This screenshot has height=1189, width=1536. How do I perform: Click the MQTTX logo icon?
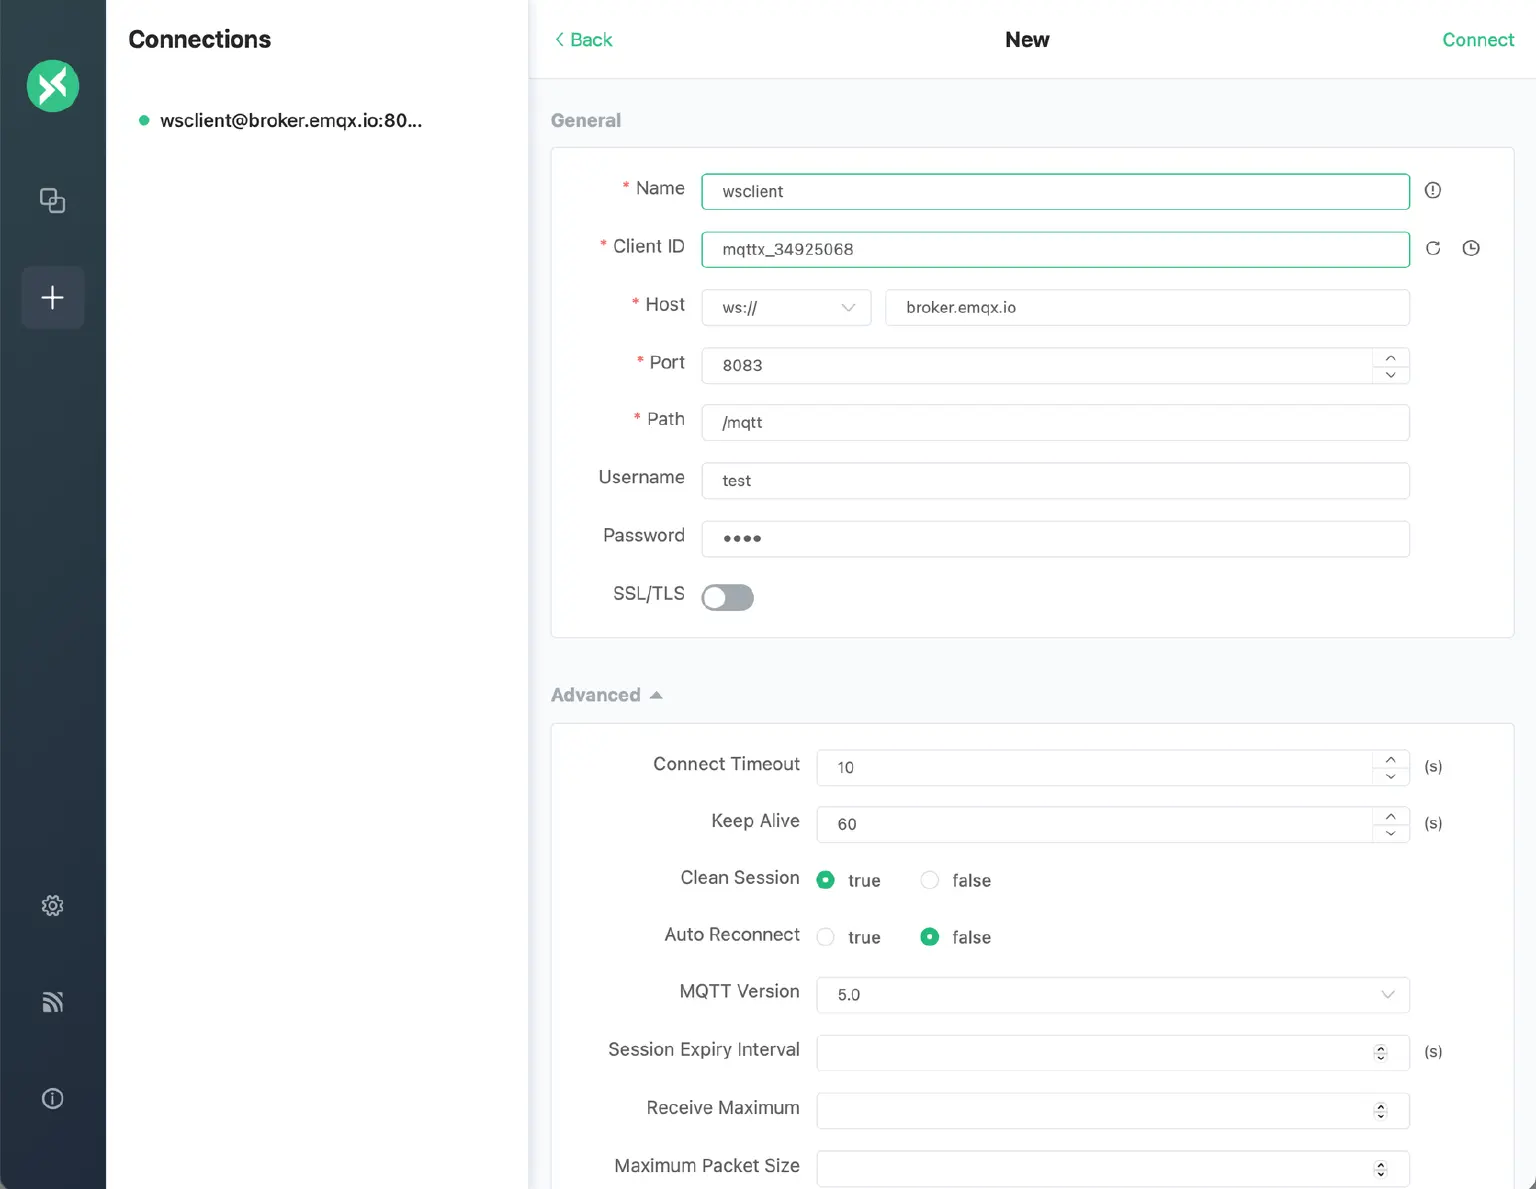tap(52, 86)
